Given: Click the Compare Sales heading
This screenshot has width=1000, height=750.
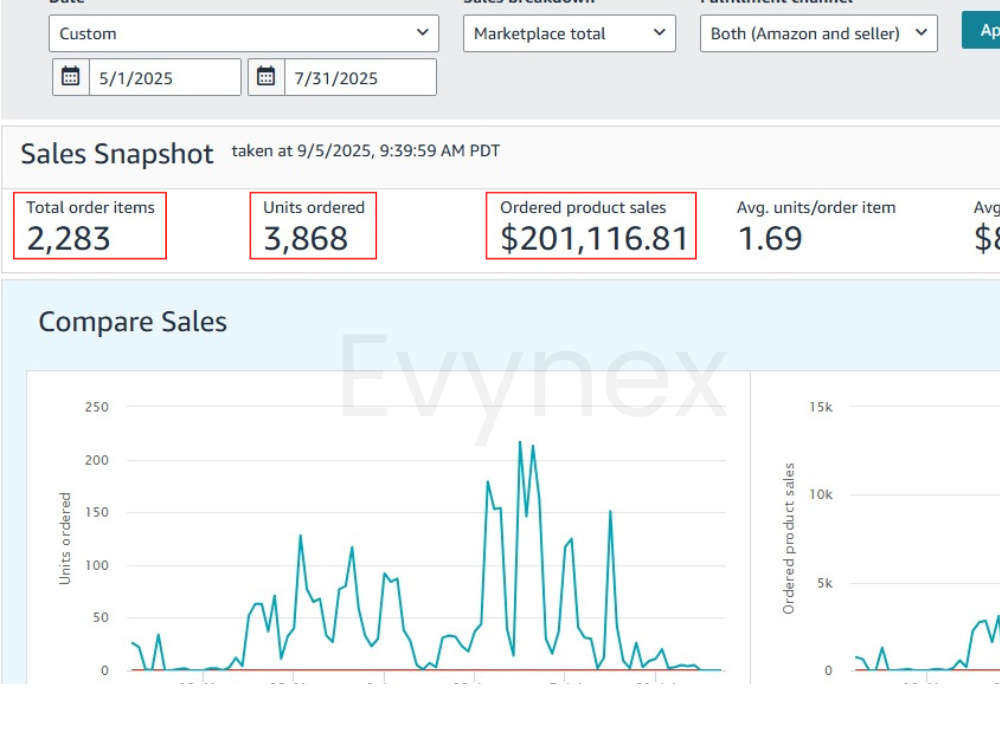Looking at the screenshot, I should pos(133,321).
